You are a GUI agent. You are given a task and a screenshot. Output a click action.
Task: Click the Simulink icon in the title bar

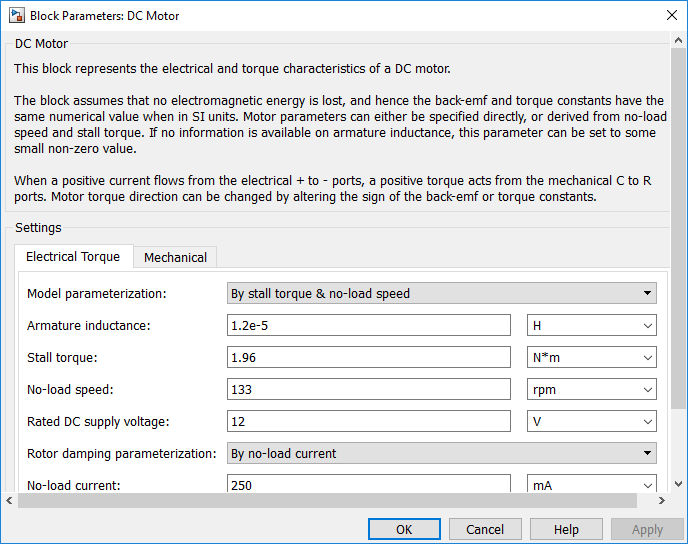point(15,16)
